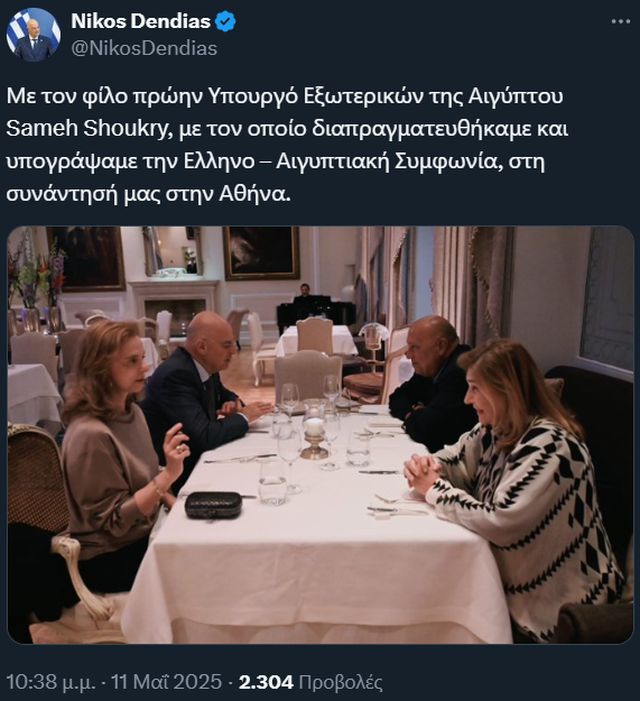Click the woman in patterned sweater

point(518,485)
